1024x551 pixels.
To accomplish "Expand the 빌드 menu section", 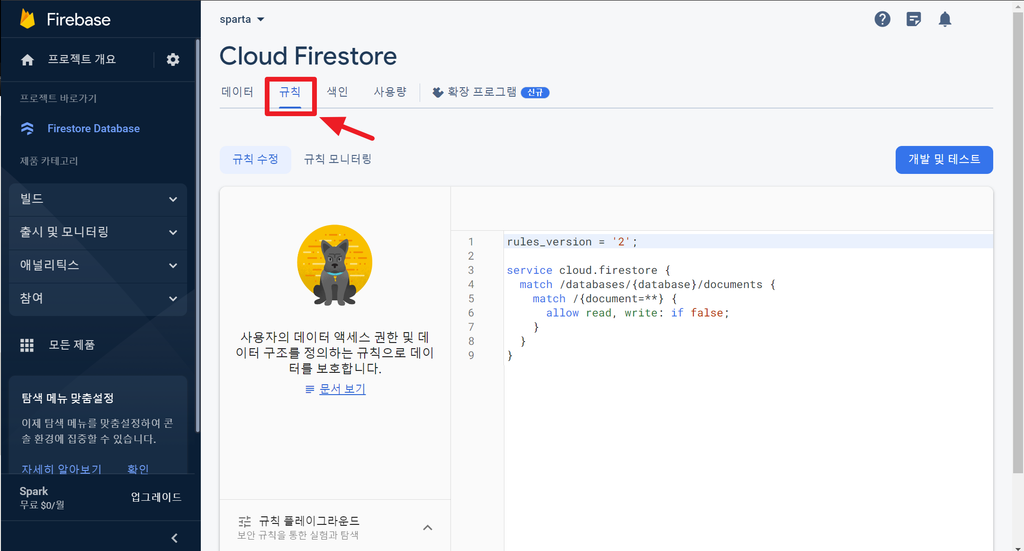I will (x=98, y=199).
